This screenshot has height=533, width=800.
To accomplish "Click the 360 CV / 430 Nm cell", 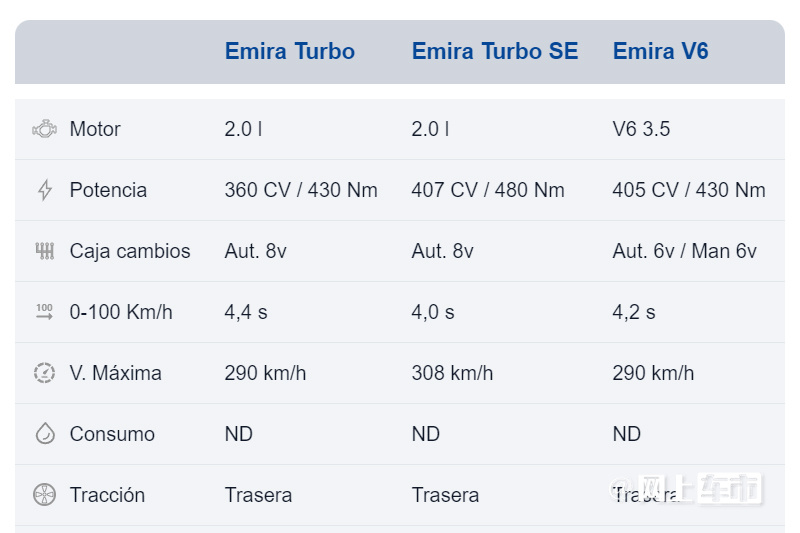I will coord(301,190).
